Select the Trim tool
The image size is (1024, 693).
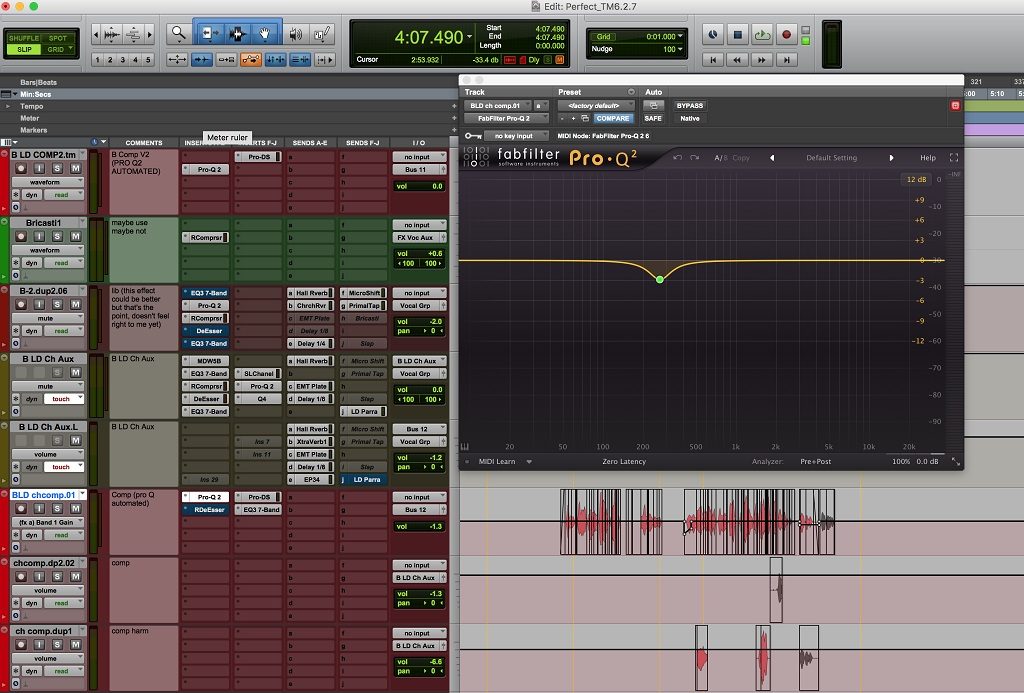click(x=210, y=33)
